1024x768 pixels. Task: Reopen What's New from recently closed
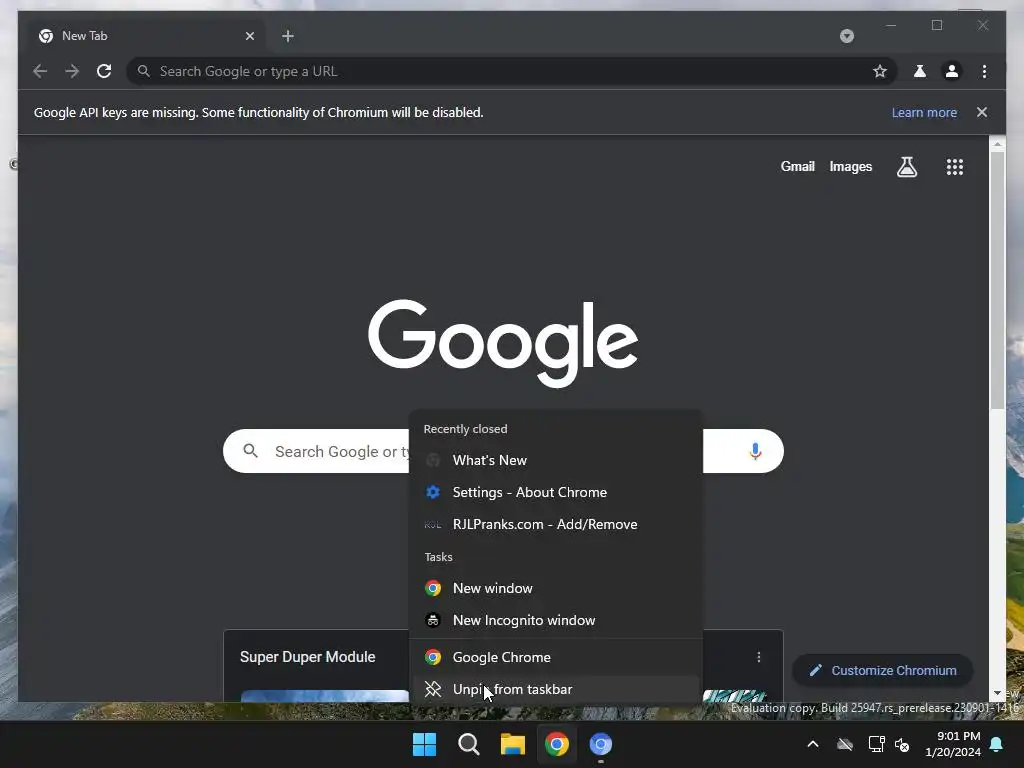(556, 460)
